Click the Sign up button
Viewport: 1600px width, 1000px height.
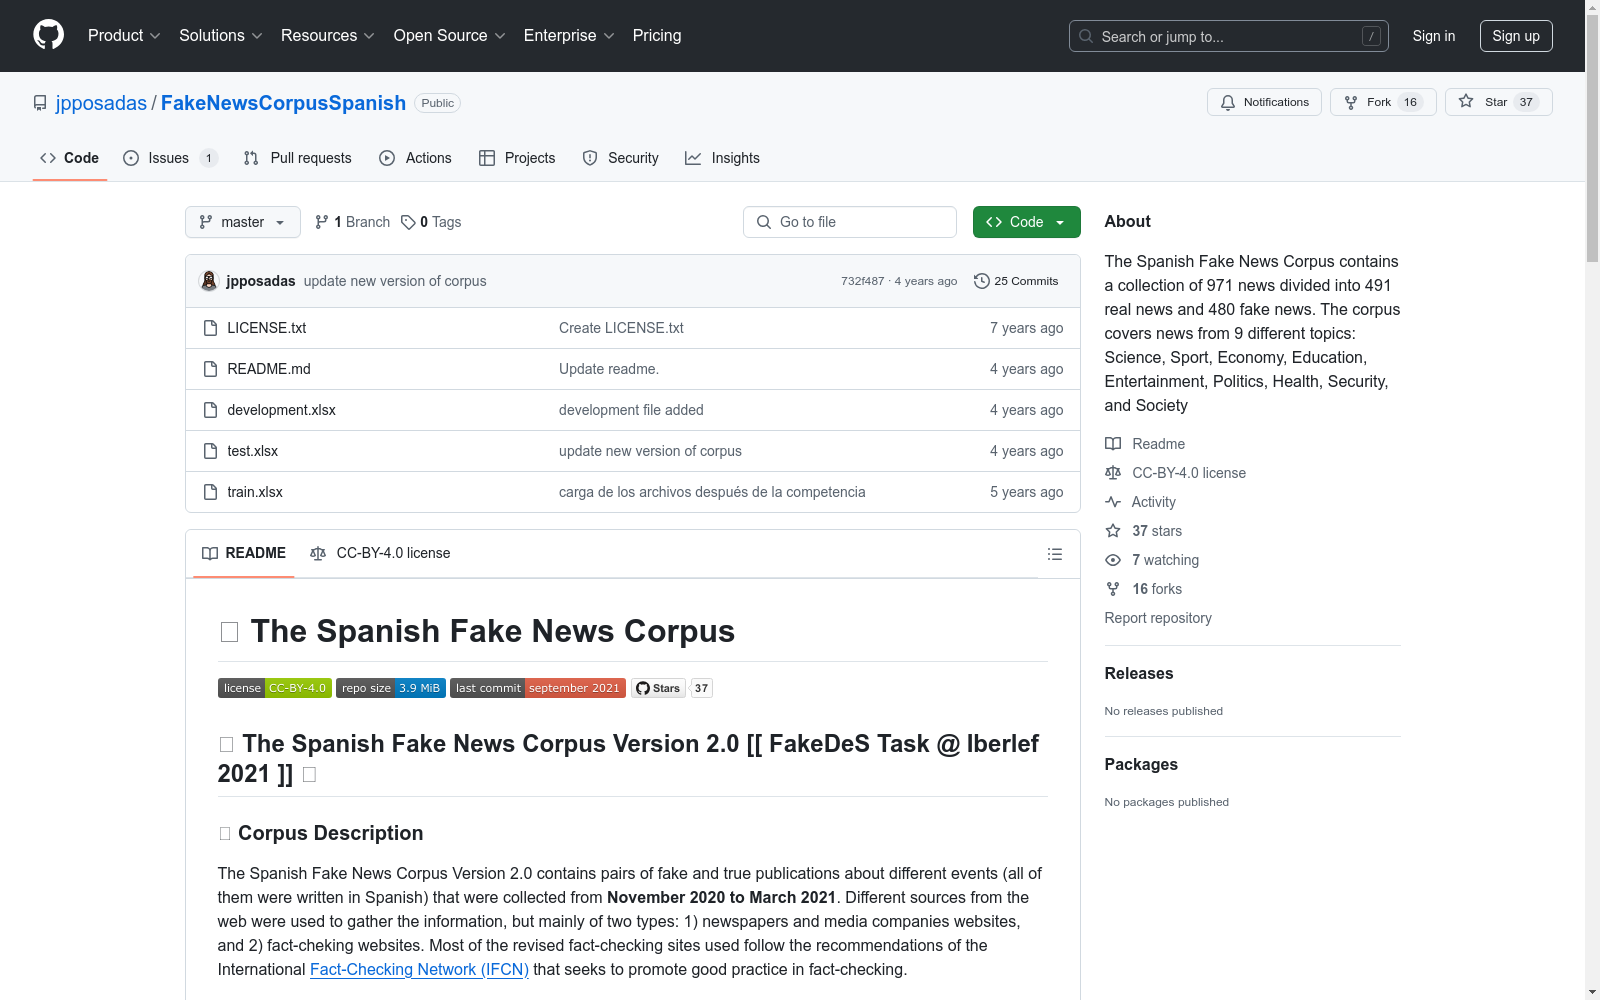[x=1516, y=36]
